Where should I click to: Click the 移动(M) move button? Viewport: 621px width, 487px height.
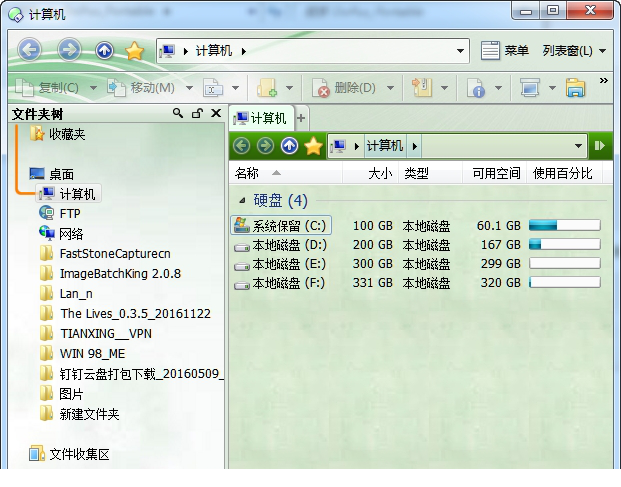tap(141, 88)
